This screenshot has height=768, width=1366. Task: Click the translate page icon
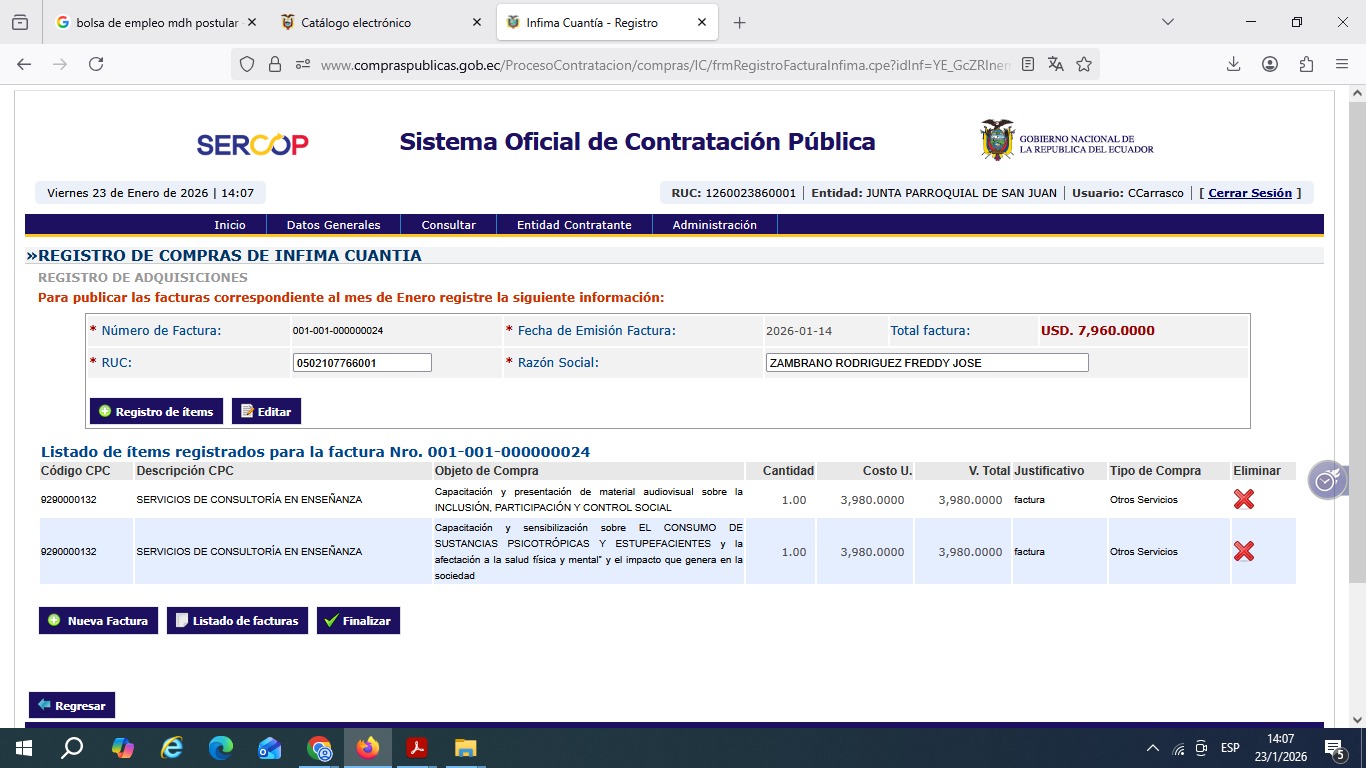1056,64
